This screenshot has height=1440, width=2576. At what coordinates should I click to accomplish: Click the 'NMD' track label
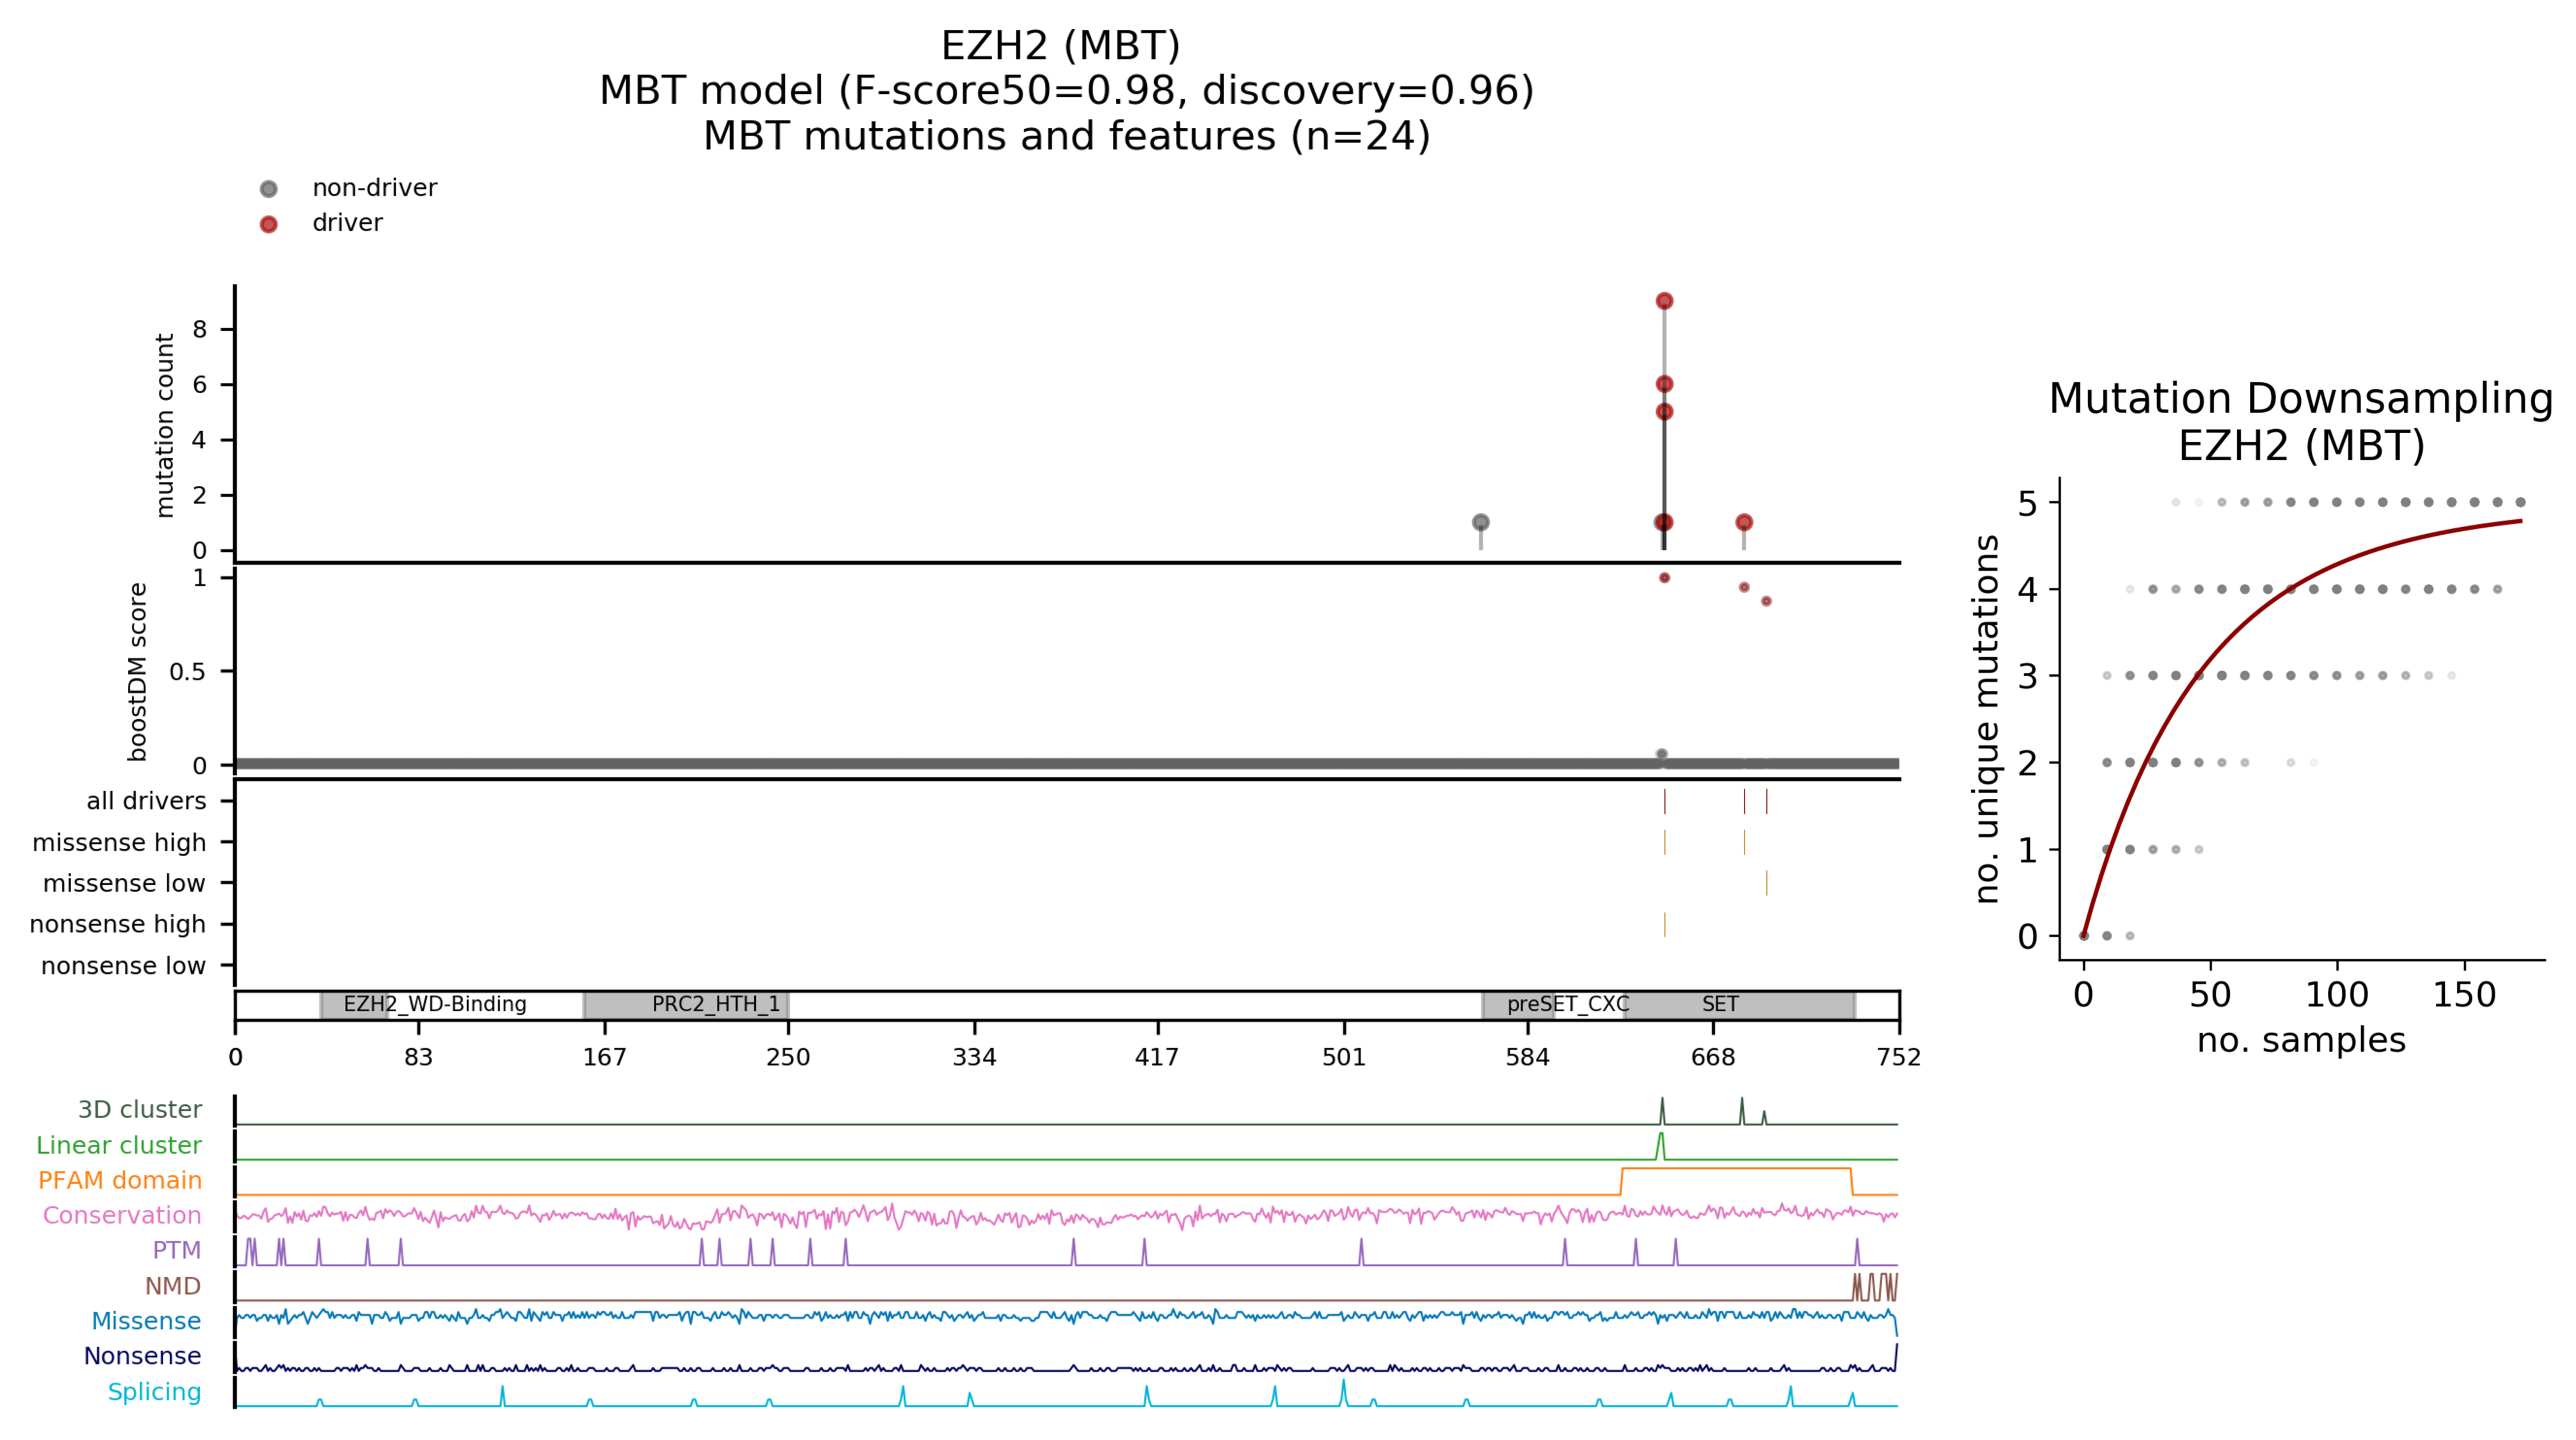click(173, 1286)
